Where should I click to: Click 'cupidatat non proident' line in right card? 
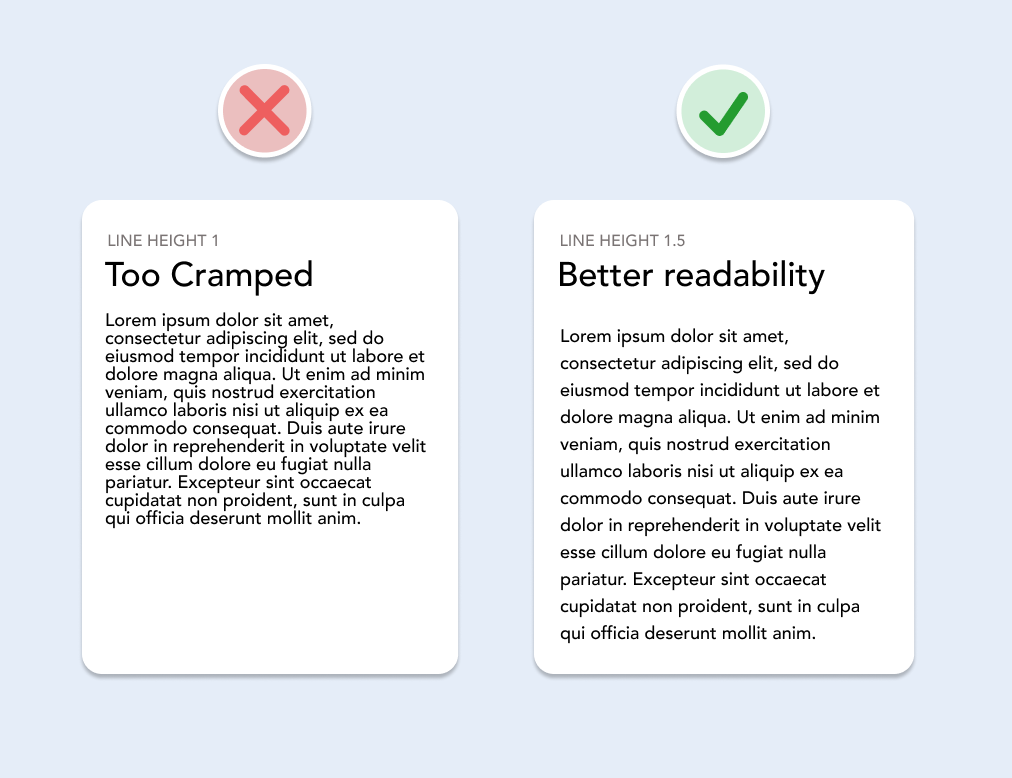(x=710, y=606)
